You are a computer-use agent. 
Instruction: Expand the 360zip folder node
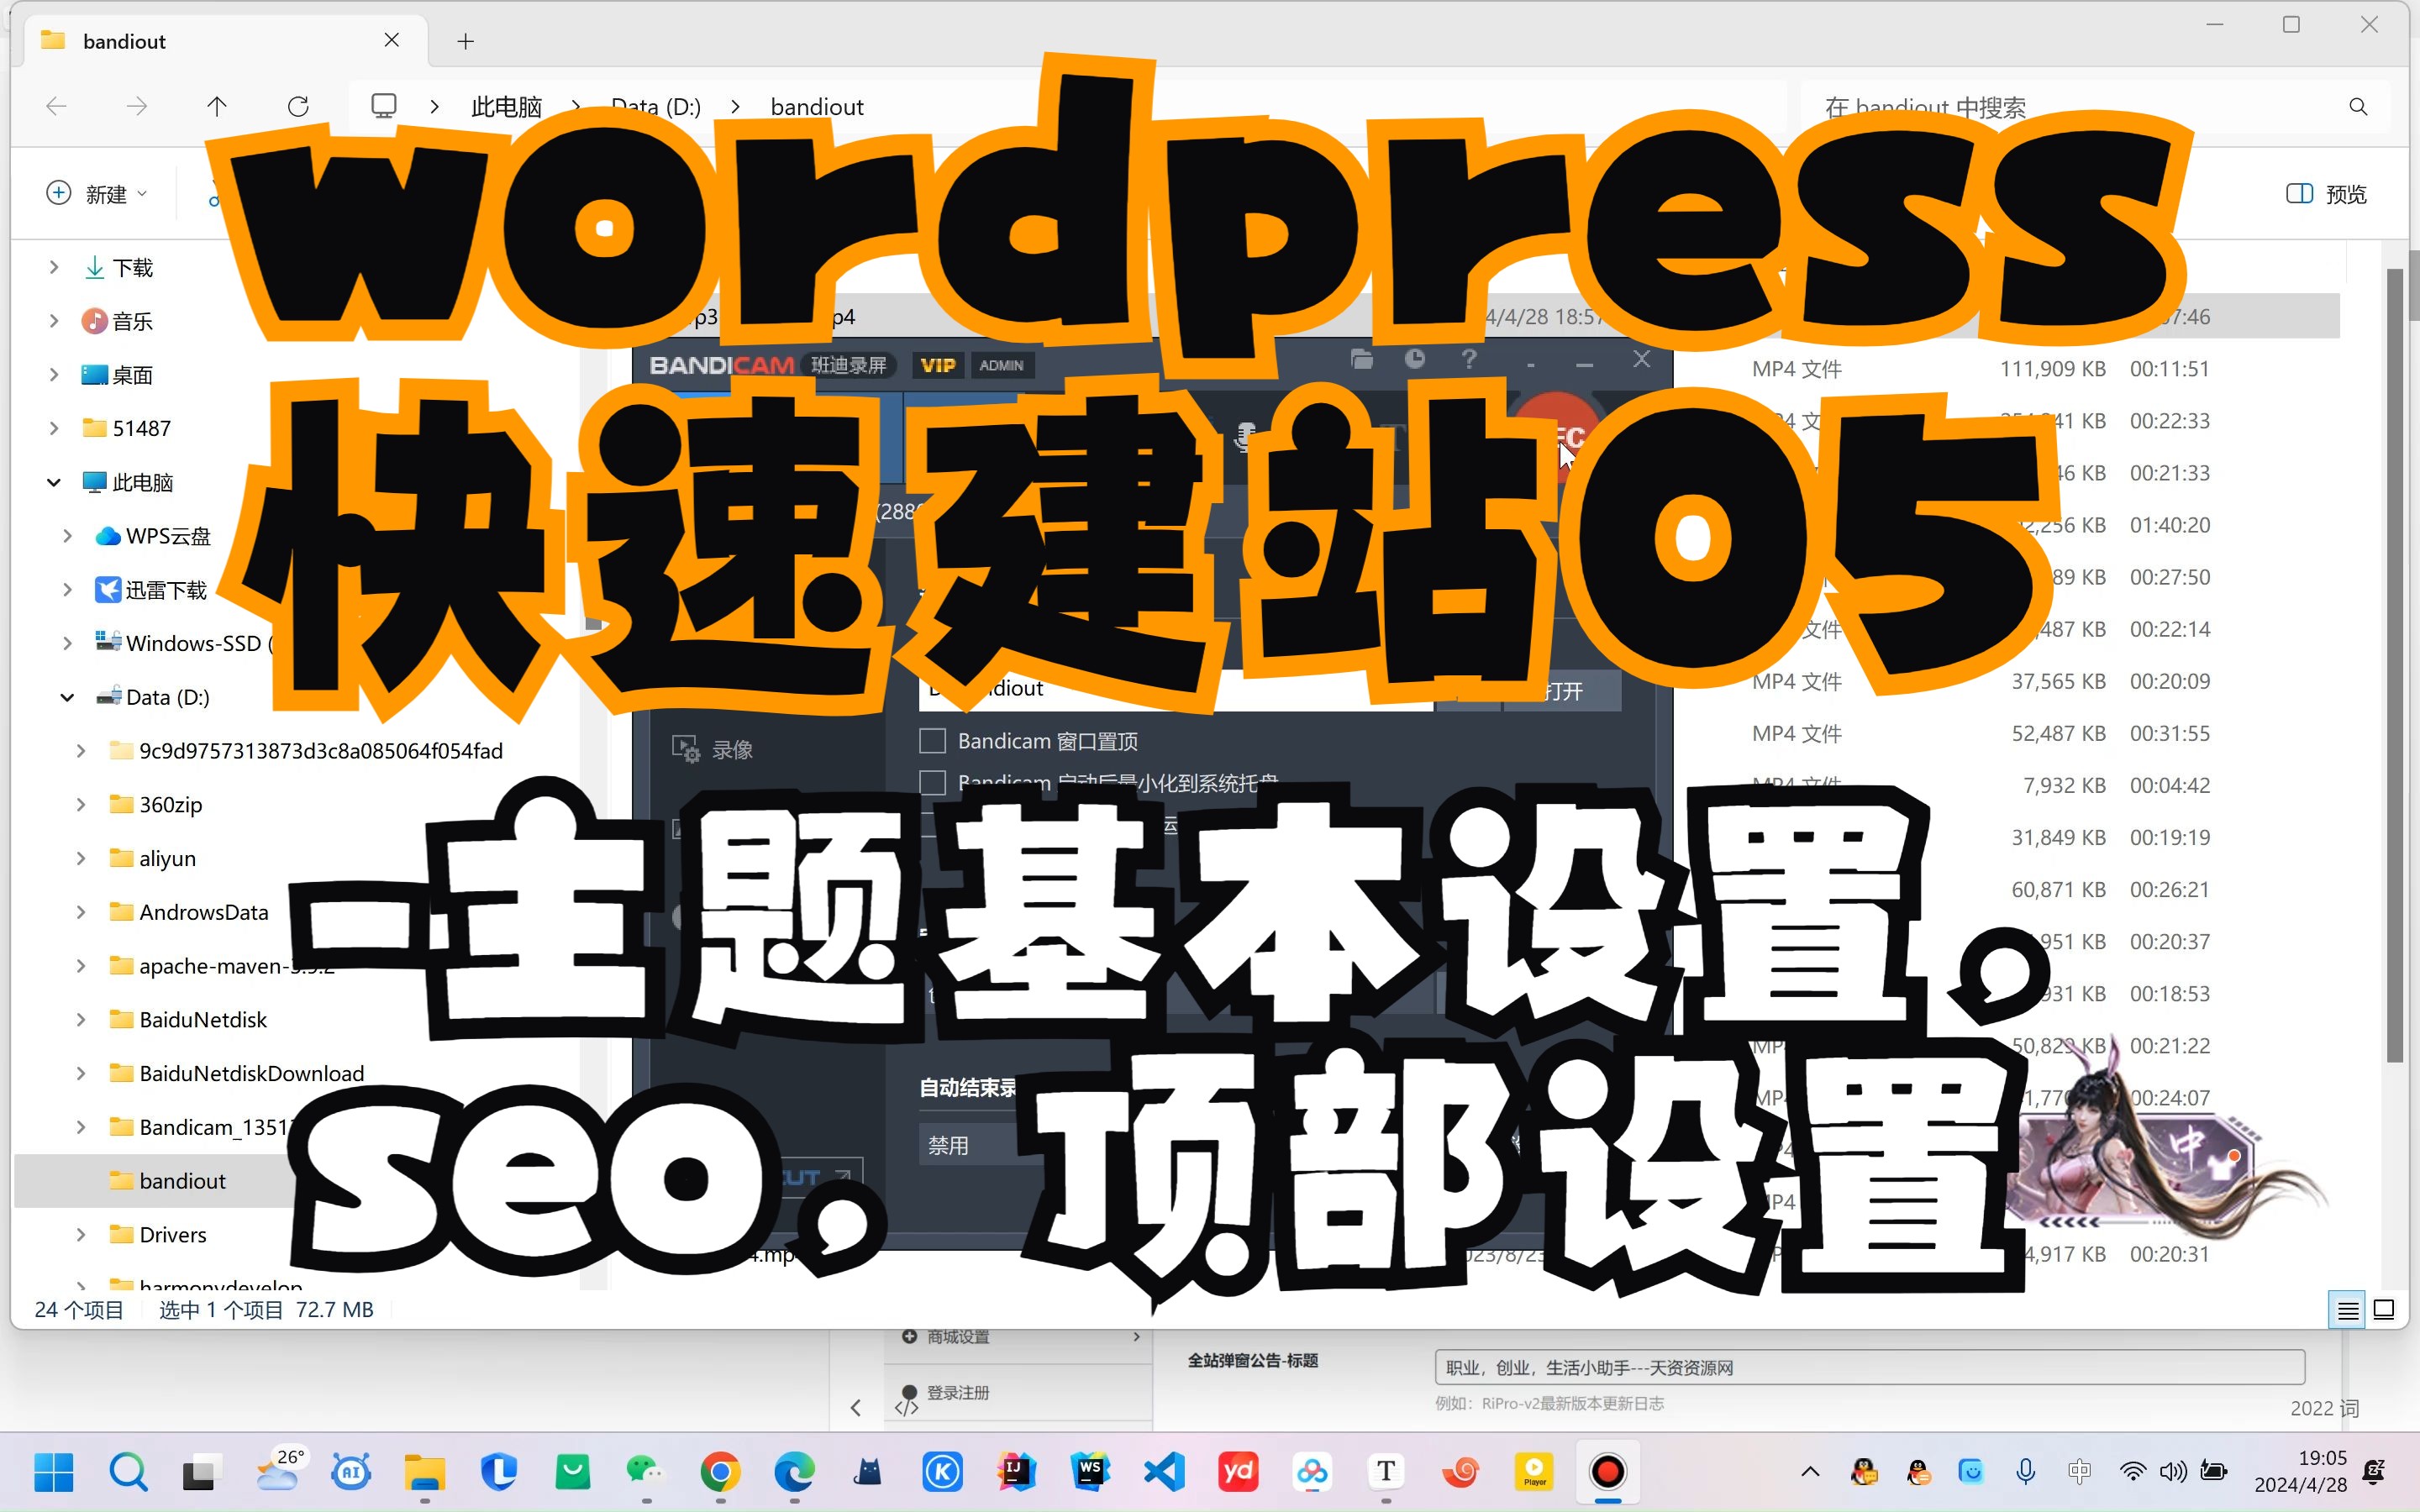tap(81, 804)
